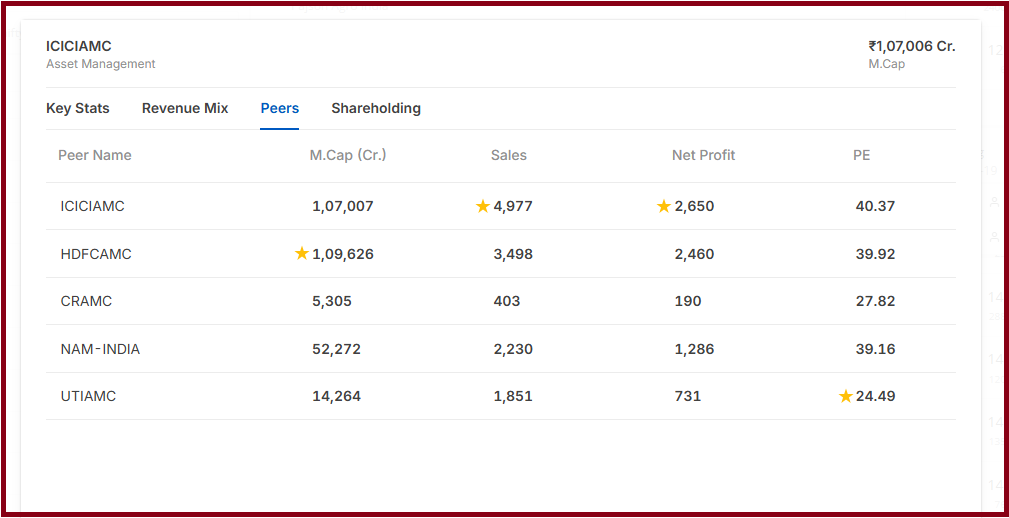The width and height of the screenshot is (1009, 518).
Task: Click the PE column header
Action: coord(862,155)
